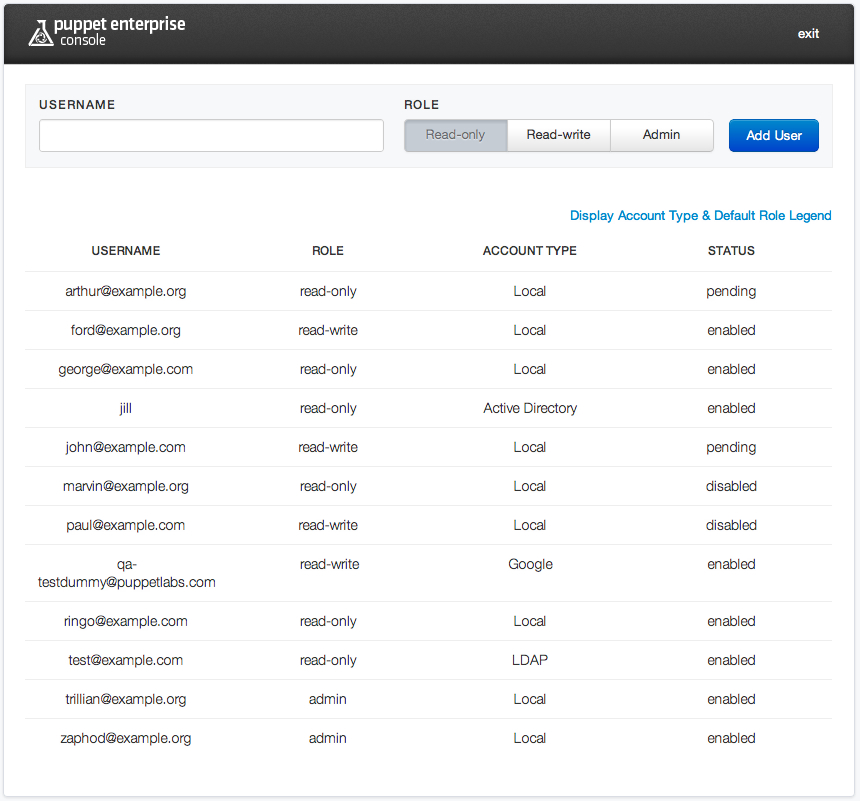Select the Read-only role option
This screenshot has height=801, width=860.
point(455,135)
